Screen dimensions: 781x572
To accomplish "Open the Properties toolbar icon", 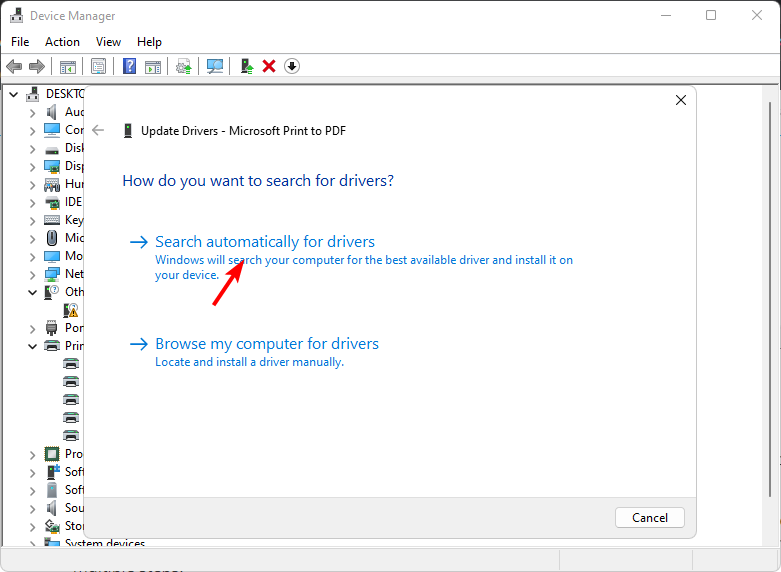I will (98, 66).
